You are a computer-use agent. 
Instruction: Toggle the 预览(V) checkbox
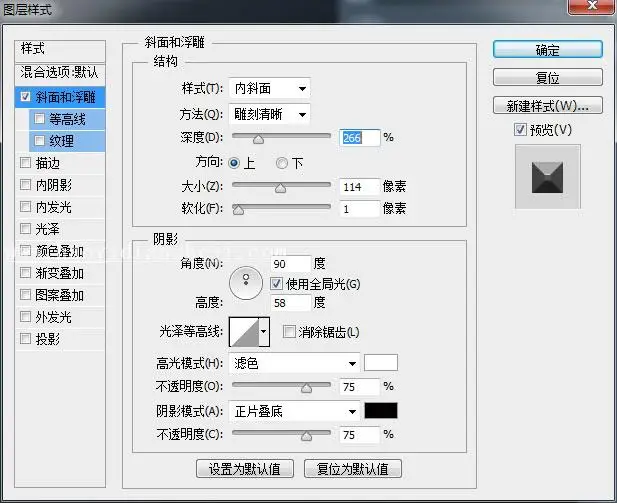(520, 129)
